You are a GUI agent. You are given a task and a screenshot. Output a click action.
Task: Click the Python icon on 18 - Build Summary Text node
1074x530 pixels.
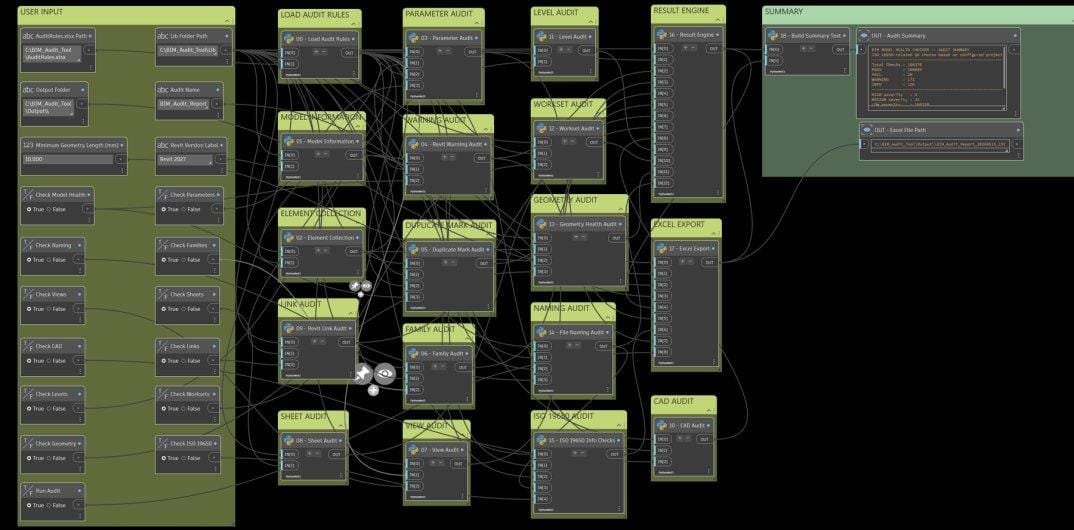coord(773,36)
